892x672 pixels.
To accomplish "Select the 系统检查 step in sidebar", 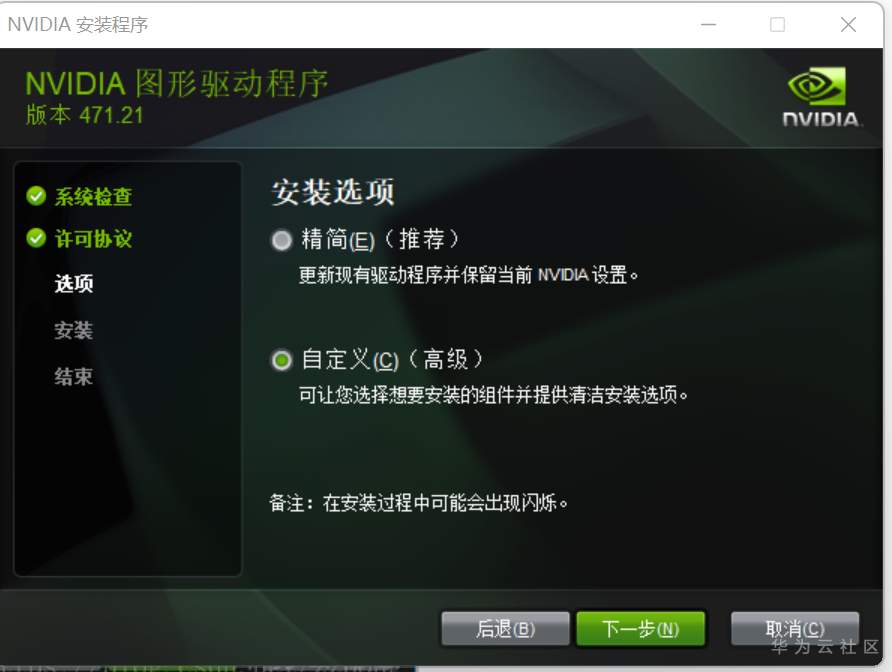I will point(93,197).
